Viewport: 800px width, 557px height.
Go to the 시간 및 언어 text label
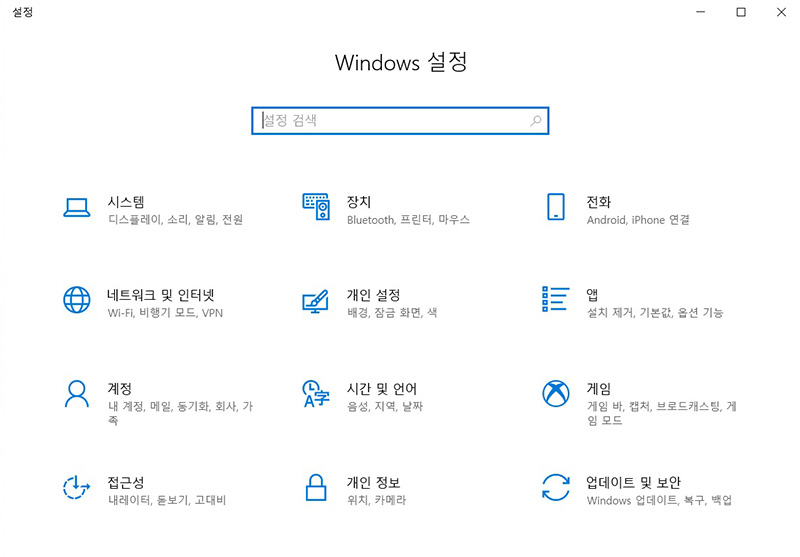pos(382,388)
